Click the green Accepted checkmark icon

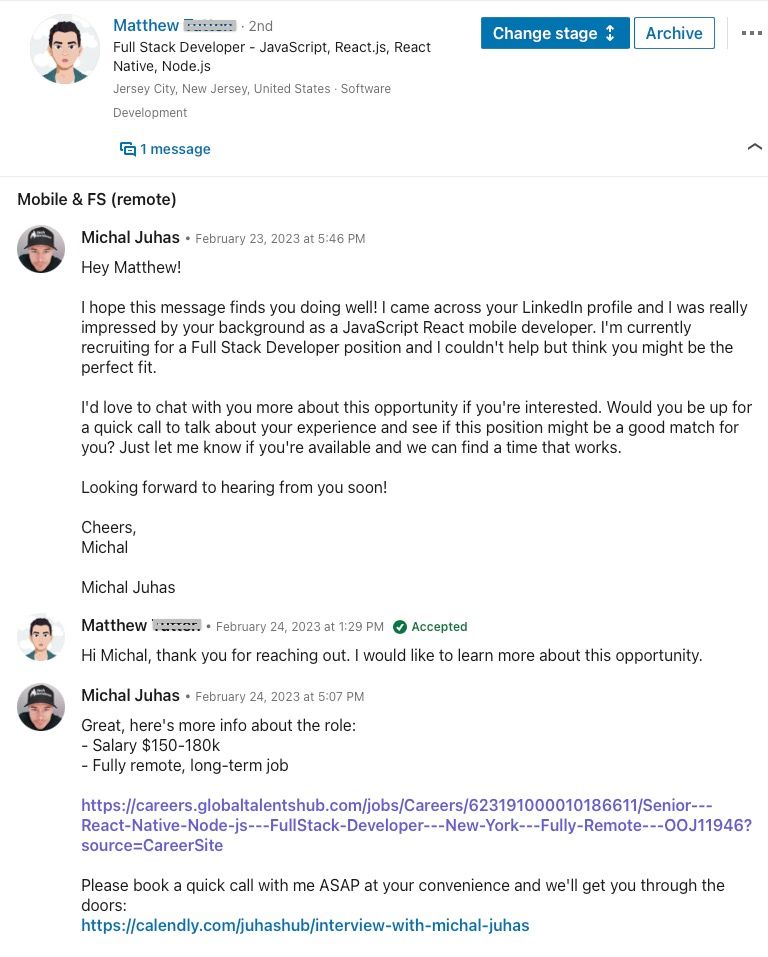pyautogui.click(x=400, y=627)
